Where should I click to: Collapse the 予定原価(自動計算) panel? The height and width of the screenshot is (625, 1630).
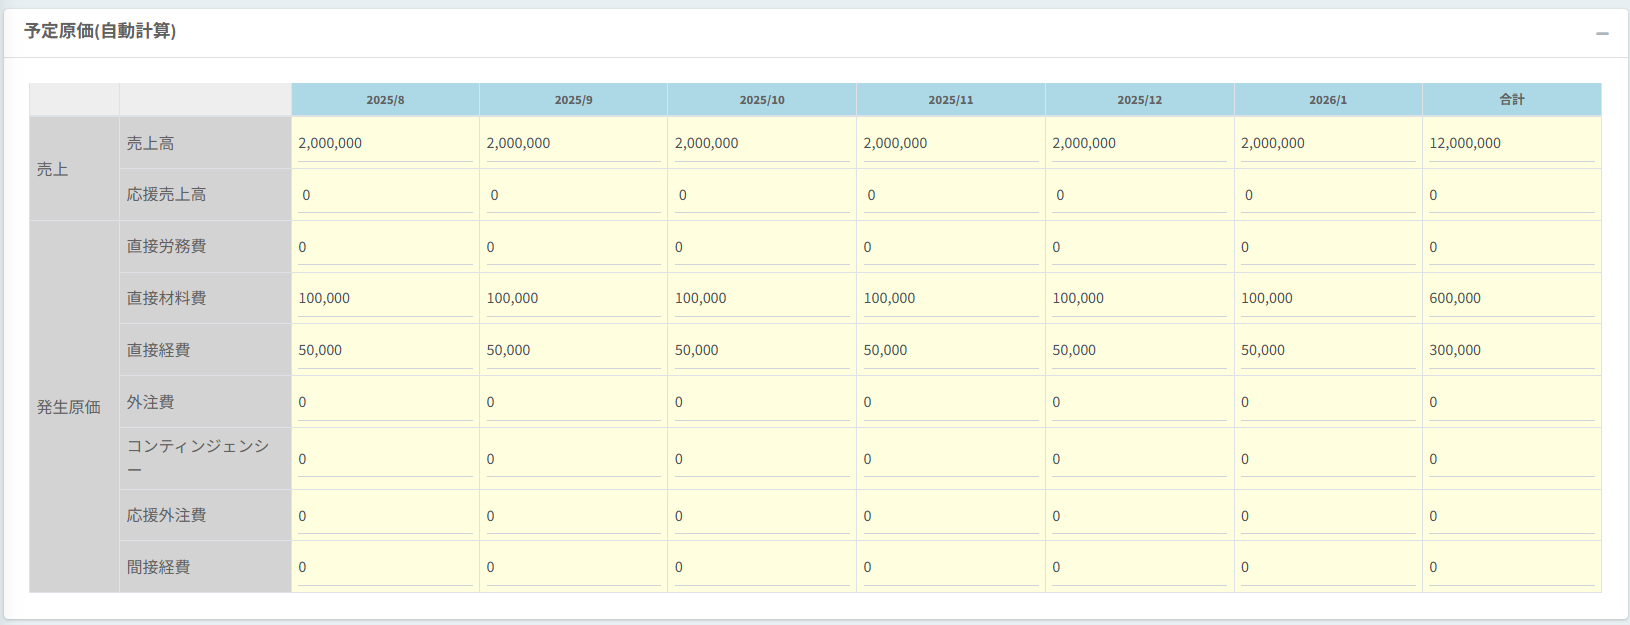tap(1602, 33)
